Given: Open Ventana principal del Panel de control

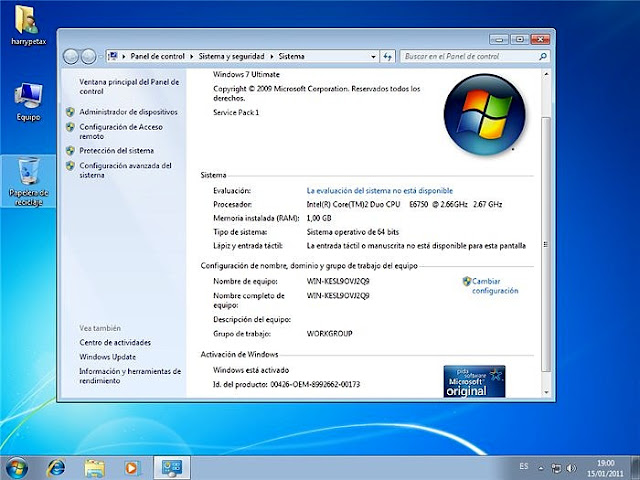Looking at the screenshot, I should tap(129, 87).
